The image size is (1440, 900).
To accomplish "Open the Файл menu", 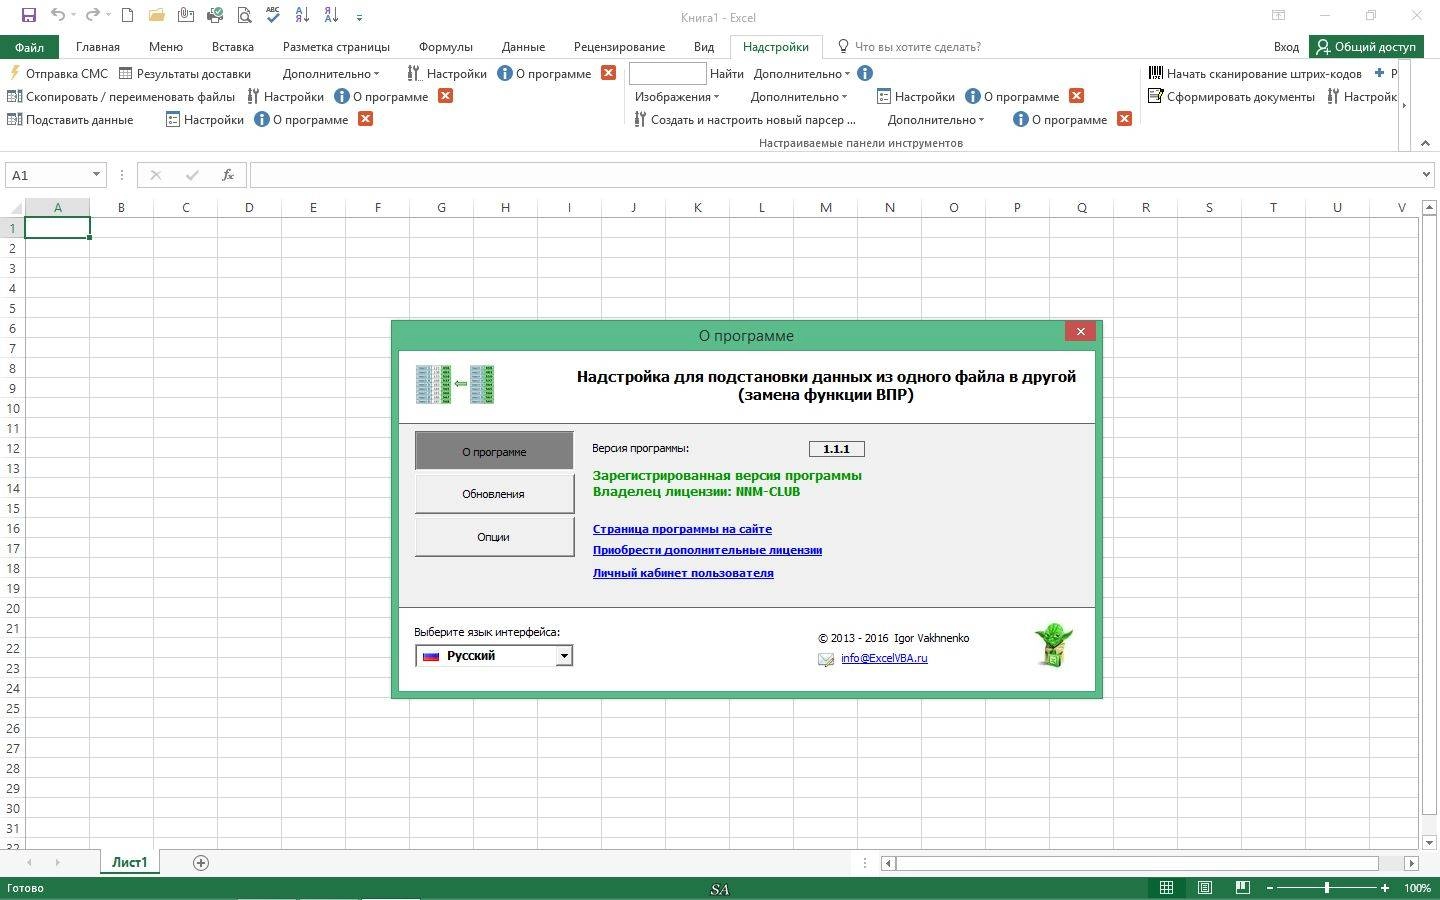I will [x=29, y=46].
